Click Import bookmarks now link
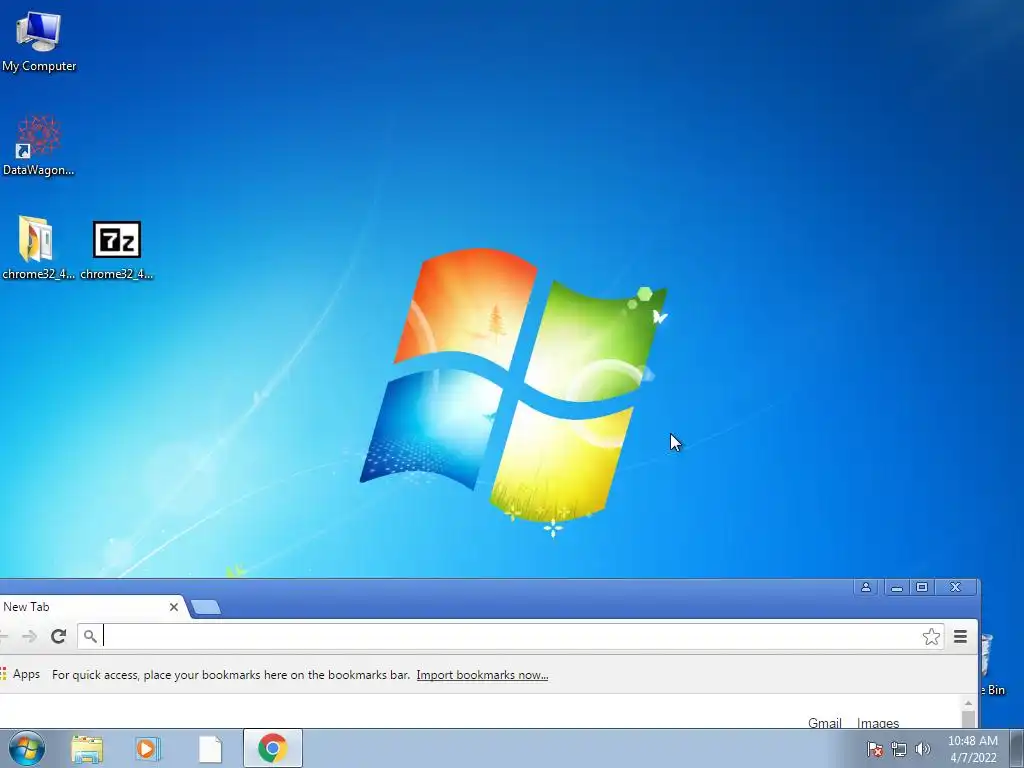This screenshot has width=1024, height=768. pos(482,675)
